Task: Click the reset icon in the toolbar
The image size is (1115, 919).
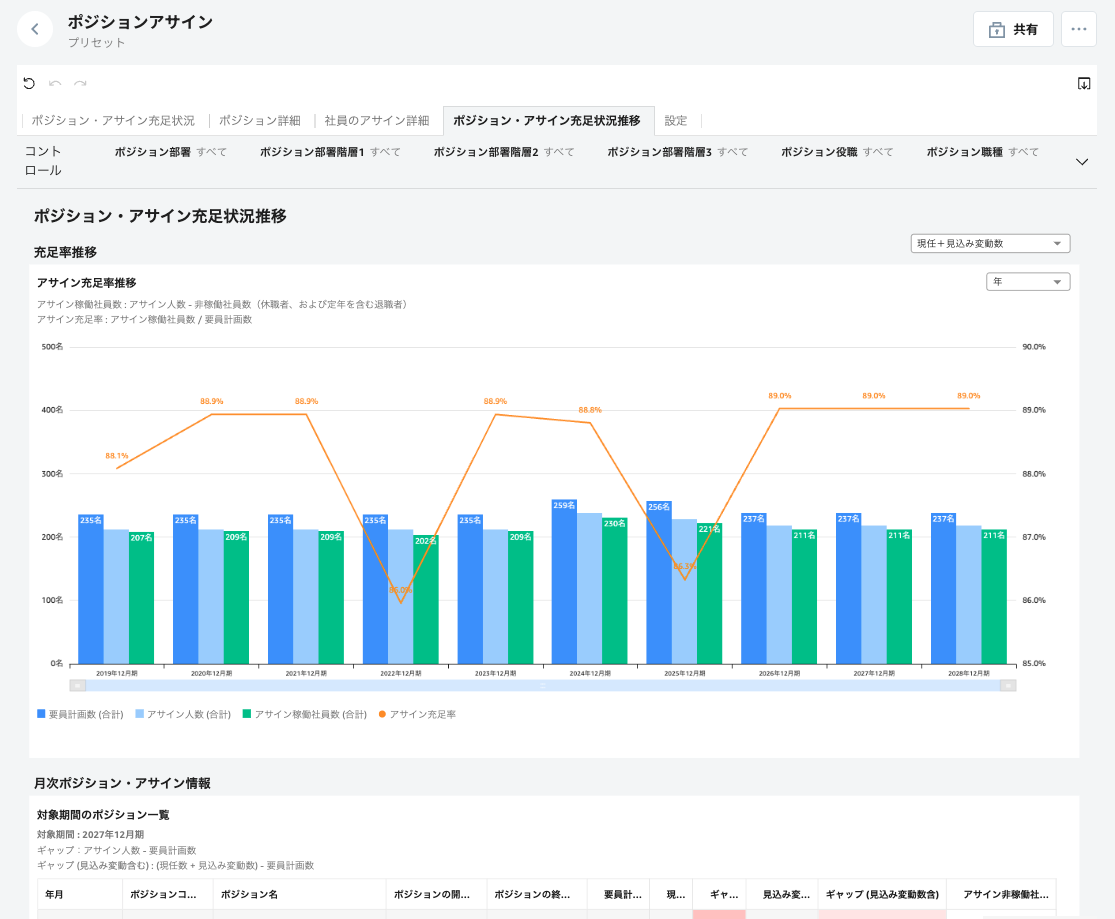Action: [29, 84]
